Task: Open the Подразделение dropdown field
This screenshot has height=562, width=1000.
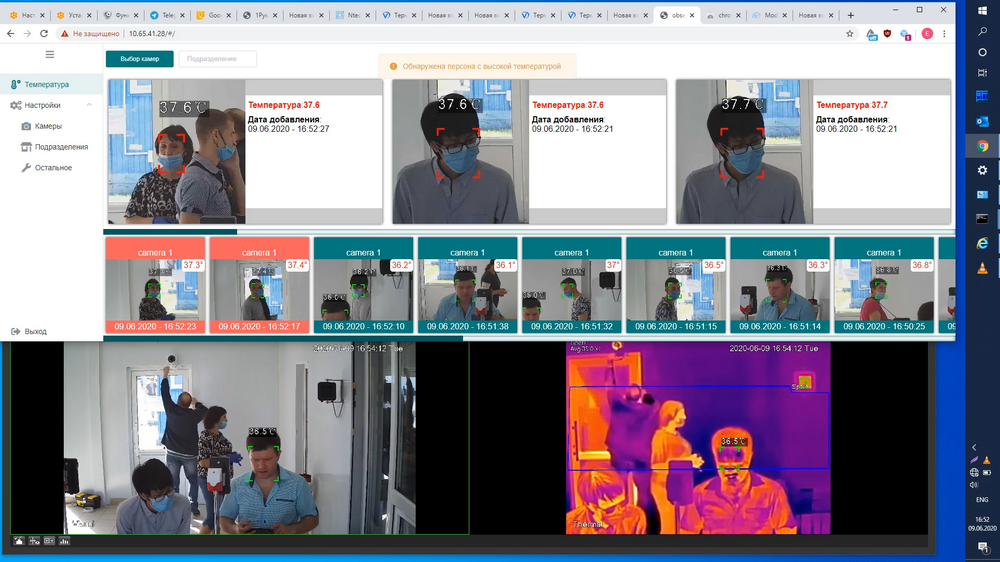Action: click(217, 59)
